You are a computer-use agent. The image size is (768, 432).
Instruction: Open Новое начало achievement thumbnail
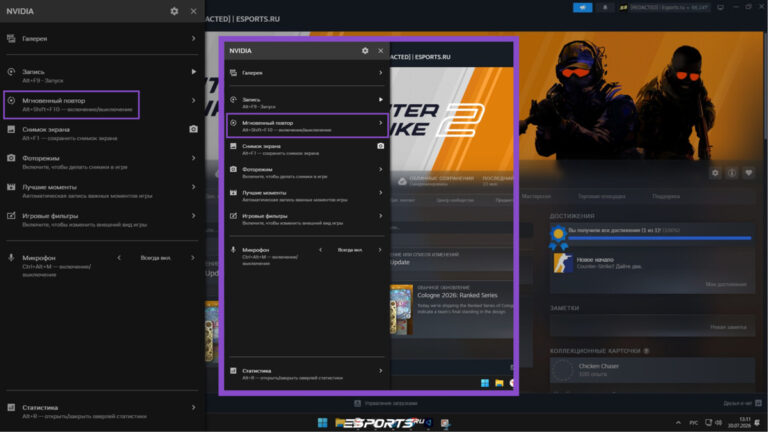[x=563, y=263]
